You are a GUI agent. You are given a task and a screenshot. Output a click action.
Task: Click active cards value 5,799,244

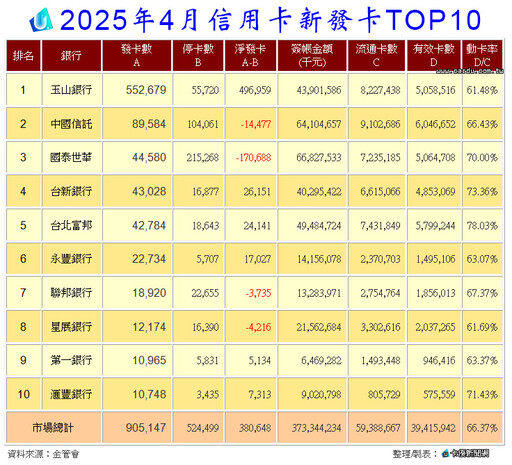point(435,226)
